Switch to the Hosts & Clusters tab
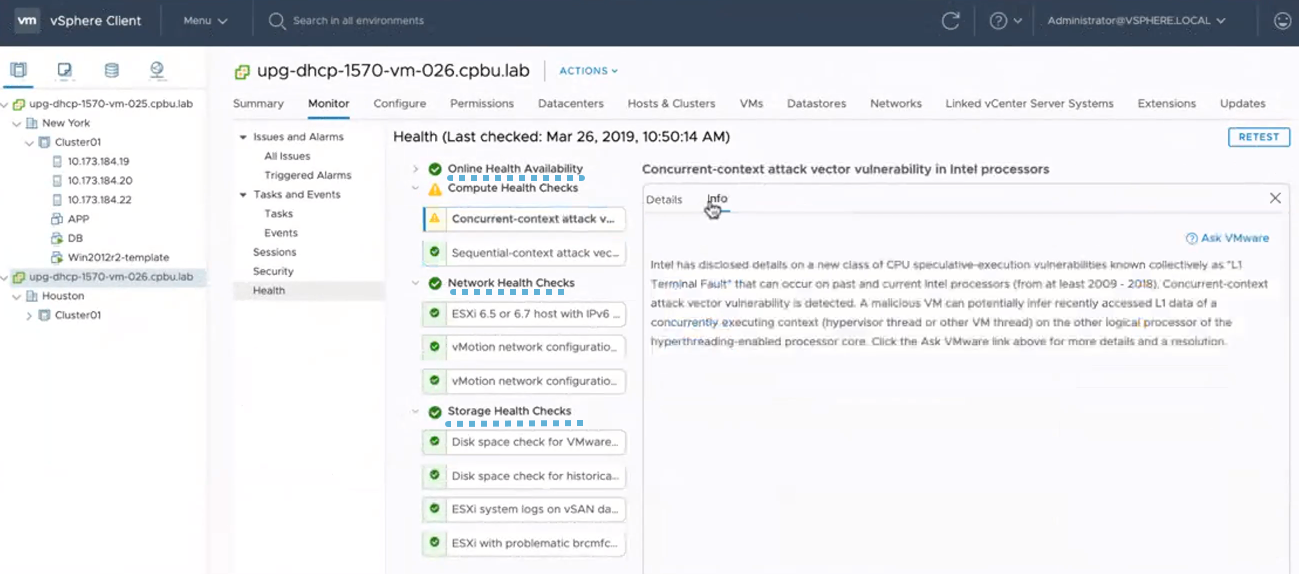This screenshot has height=574, width=1299. 671,103
